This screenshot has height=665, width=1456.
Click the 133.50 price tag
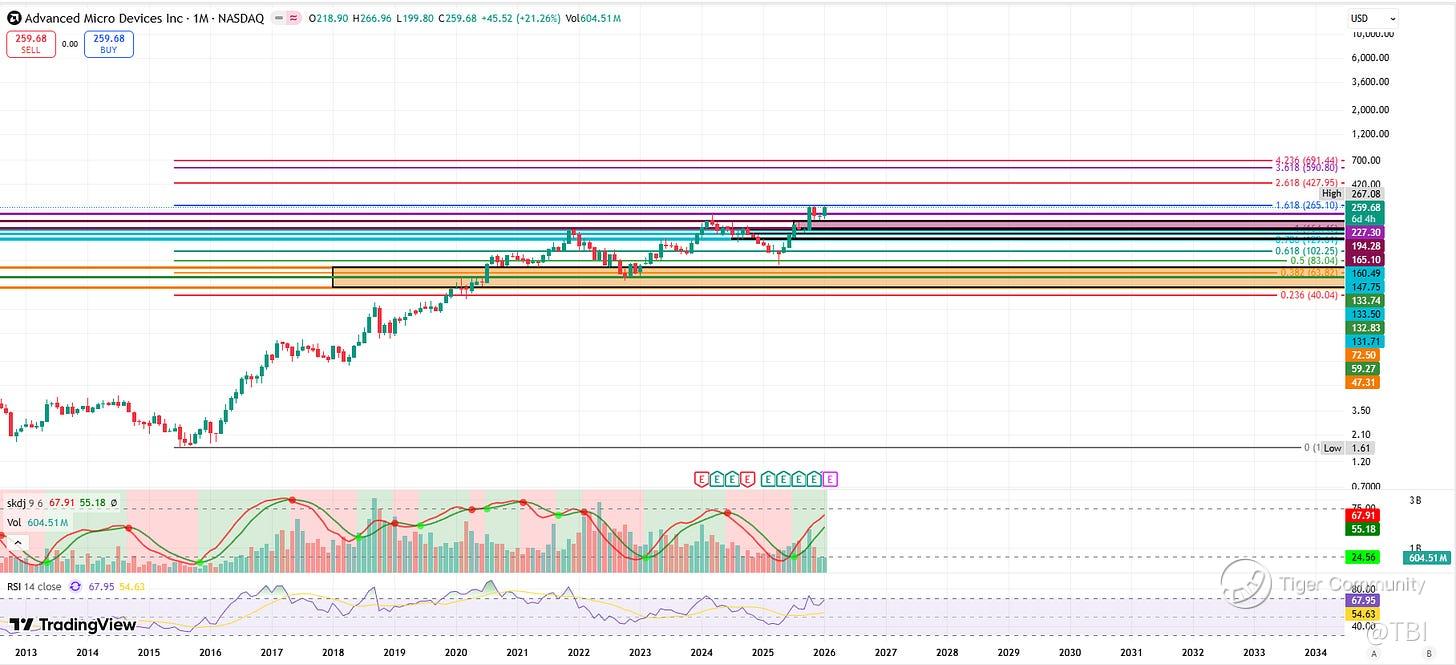click(x=1366, y=314)
